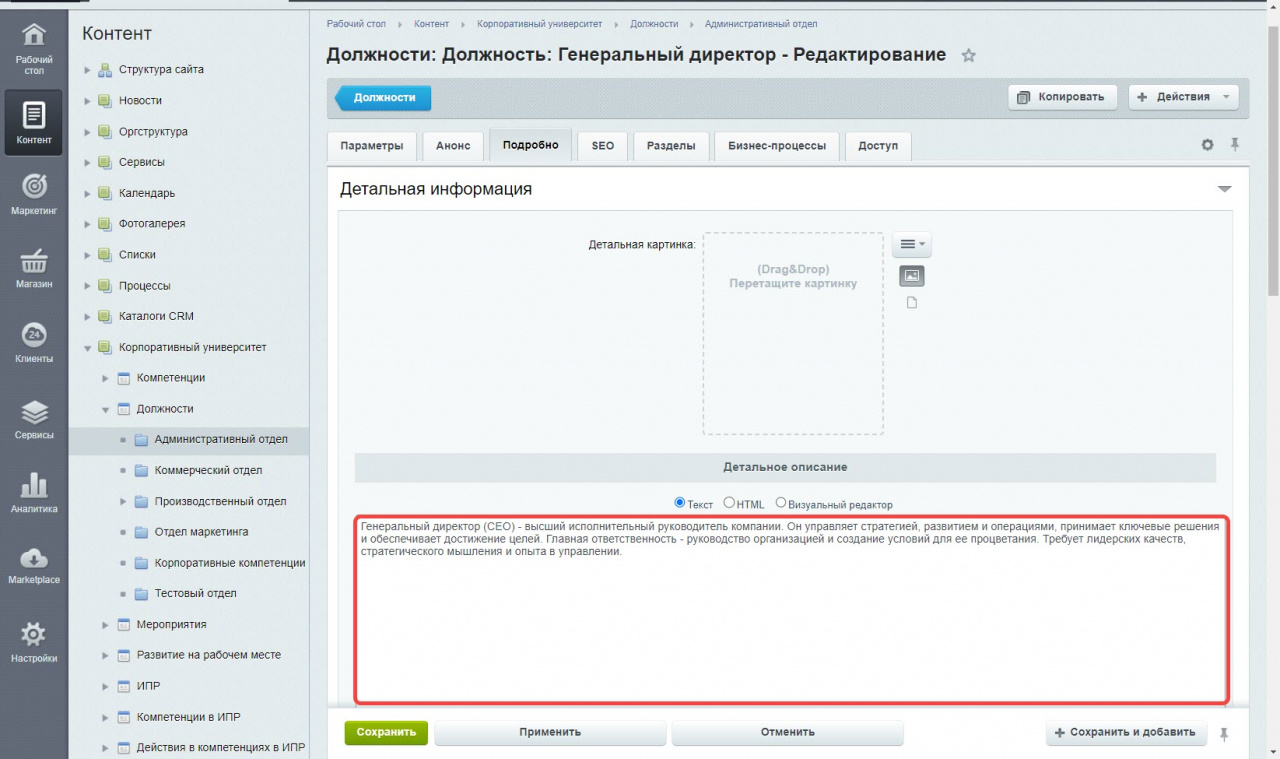The height and width of the screenshot is (759, 1280).
Task: Select file from structure icon below image icon
Action: click(911, 303)
